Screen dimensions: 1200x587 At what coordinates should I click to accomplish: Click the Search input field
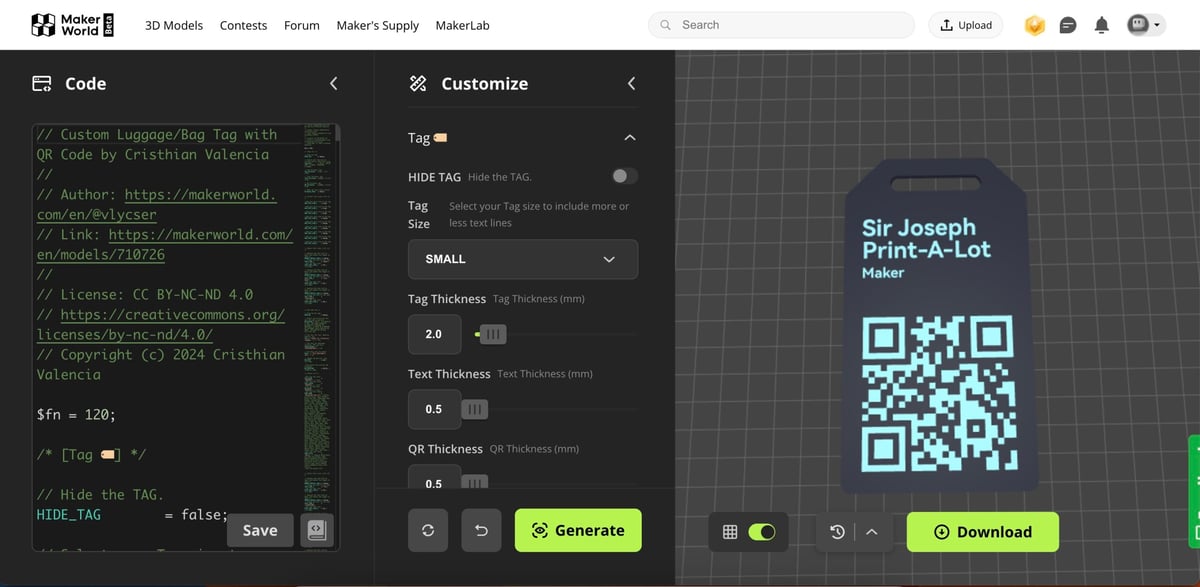point(781,25)
